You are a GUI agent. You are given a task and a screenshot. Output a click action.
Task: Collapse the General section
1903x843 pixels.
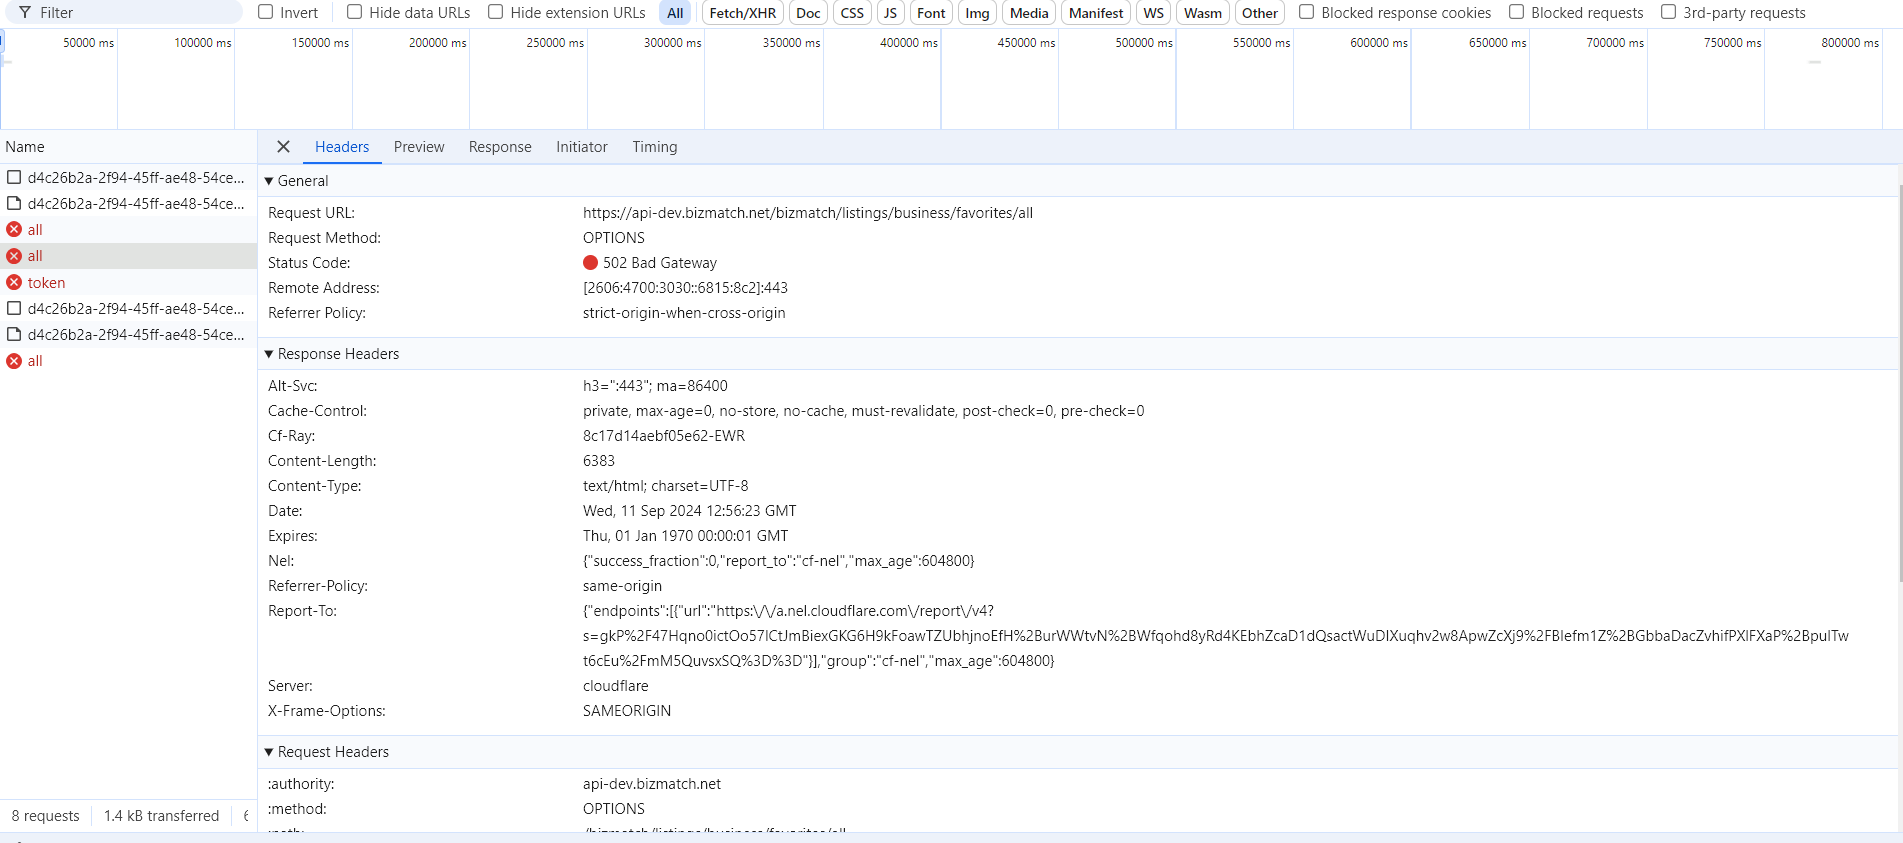[269, 181]
